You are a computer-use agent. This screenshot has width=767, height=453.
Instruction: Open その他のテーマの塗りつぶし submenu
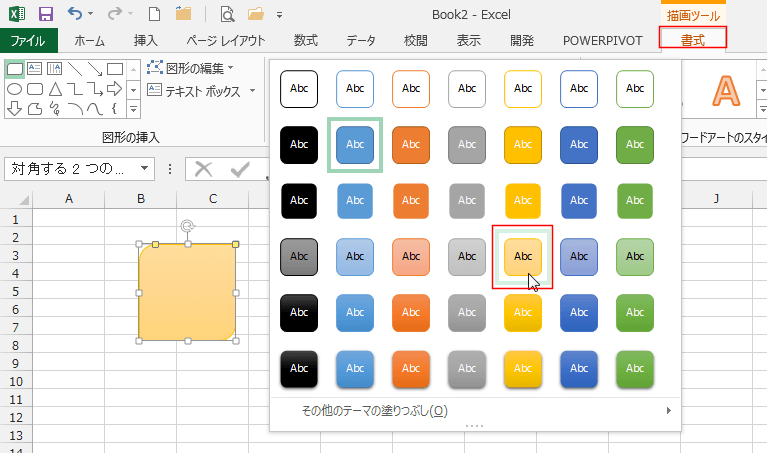tap(475, 410)
